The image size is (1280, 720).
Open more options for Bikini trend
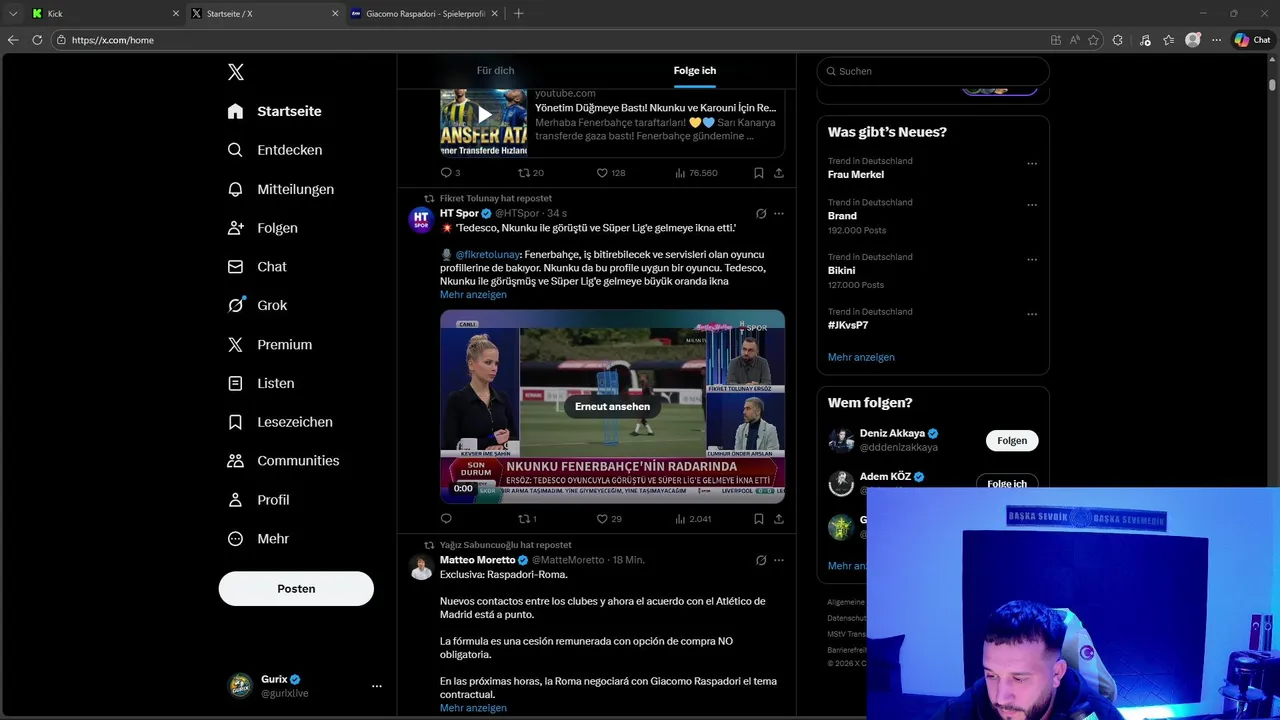click(x=1032, y=260)
